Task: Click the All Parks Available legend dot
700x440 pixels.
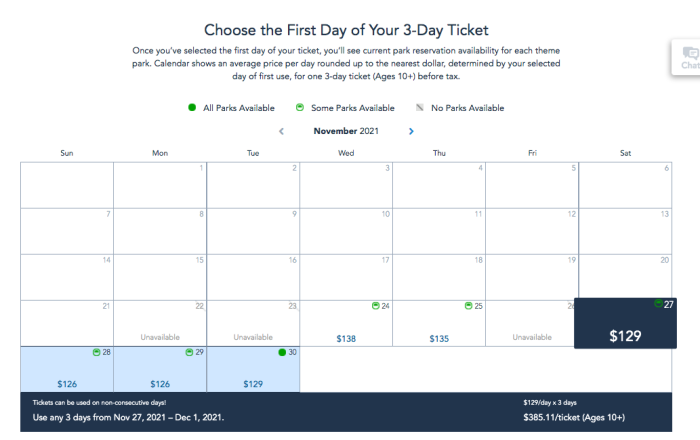Action: pos(192,108)
